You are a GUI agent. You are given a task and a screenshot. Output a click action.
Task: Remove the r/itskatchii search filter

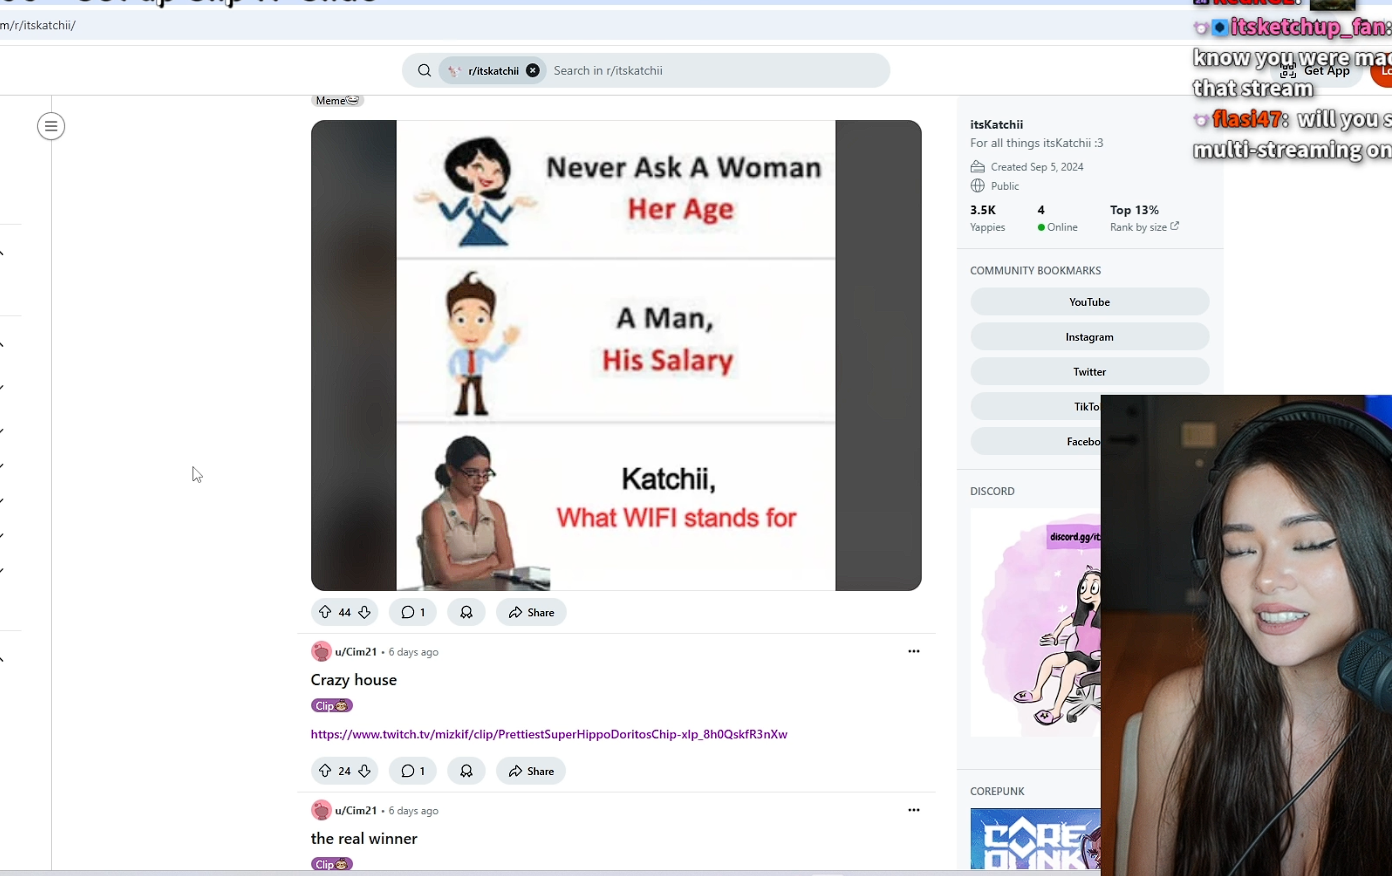(x=533, y=71)
